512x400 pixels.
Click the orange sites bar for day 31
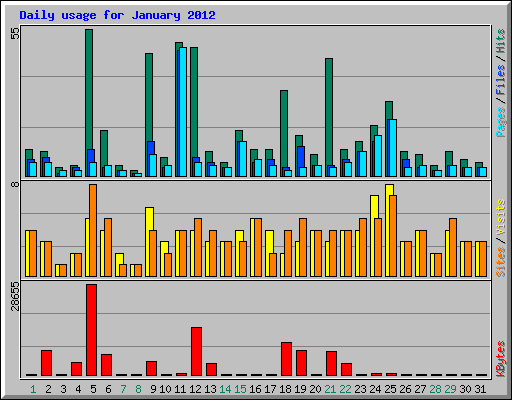coord(483,259)
